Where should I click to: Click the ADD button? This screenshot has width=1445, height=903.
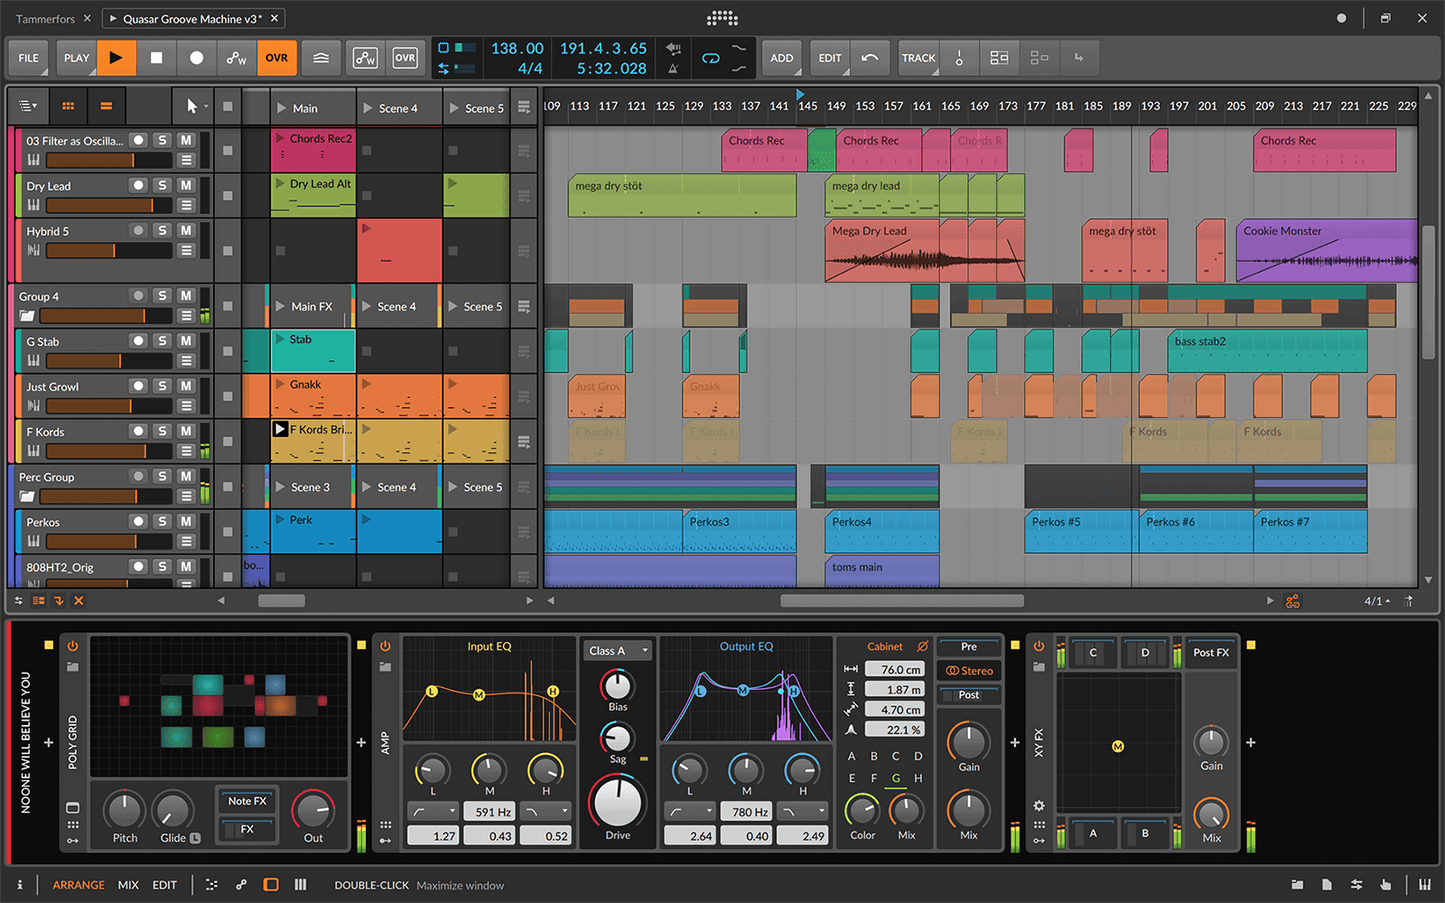tap(781, 58)
